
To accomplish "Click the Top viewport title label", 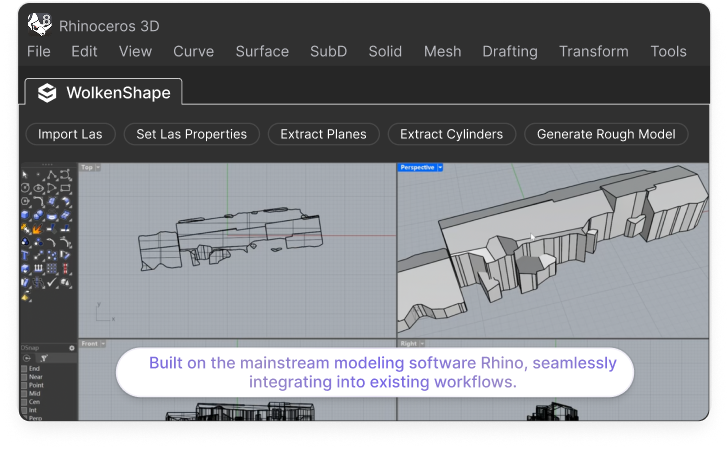I will coord(87,168).
